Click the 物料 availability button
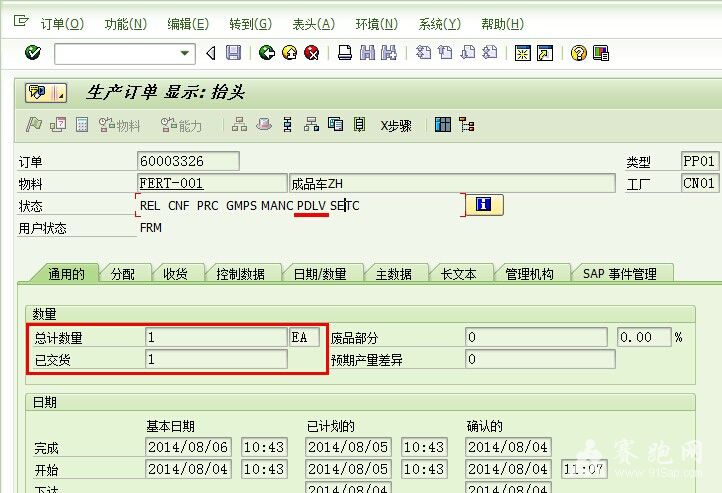 119,125
